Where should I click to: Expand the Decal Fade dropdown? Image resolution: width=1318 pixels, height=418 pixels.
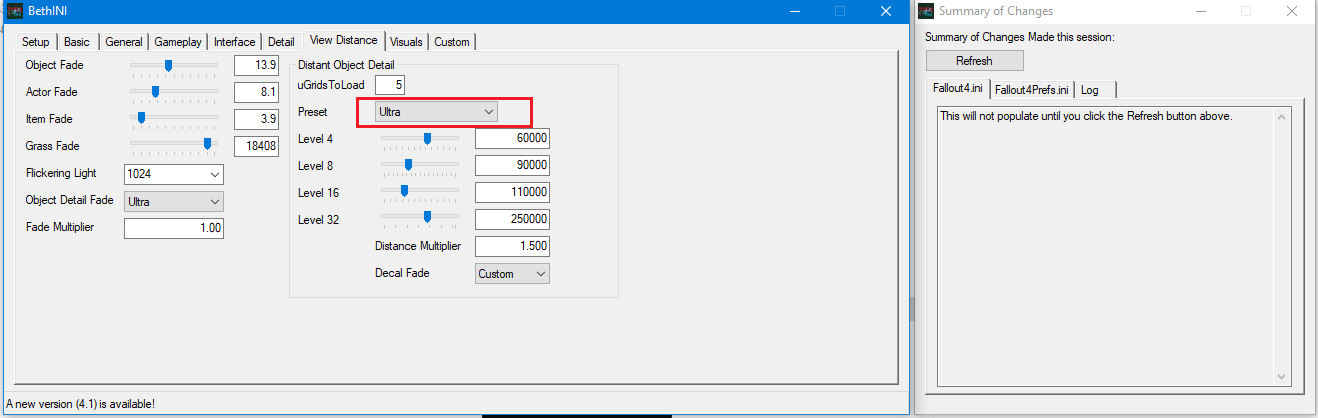coord(512,273)
